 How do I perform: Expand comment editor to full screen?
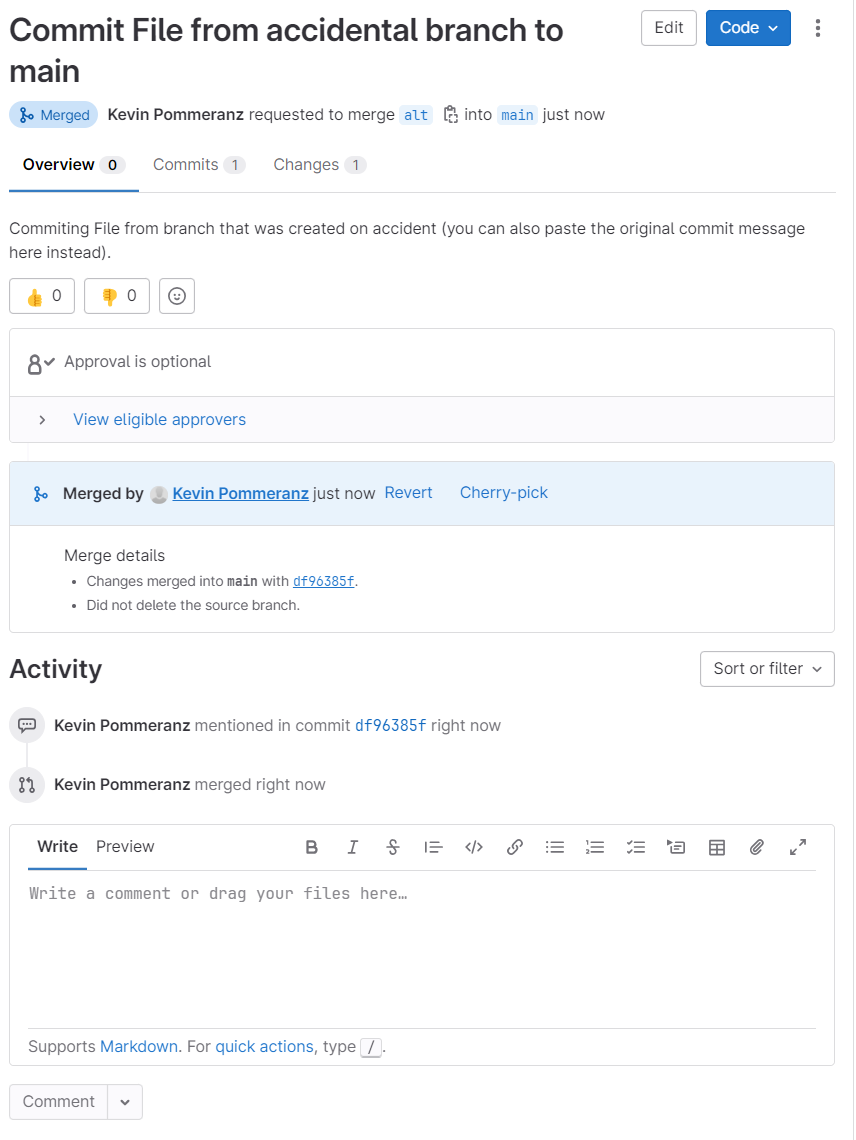(x=798, y=847)
